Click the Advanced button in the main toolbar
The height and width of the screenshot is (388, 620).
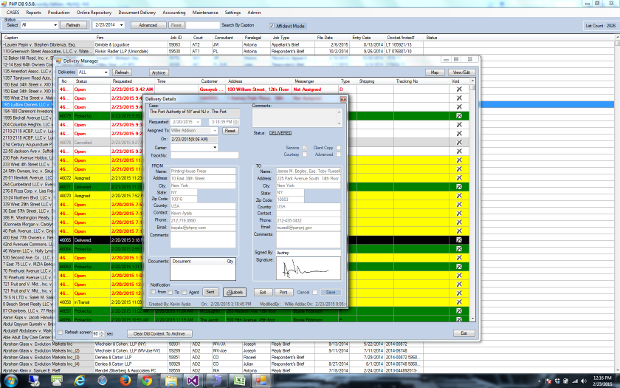click(x=148, y=25)
